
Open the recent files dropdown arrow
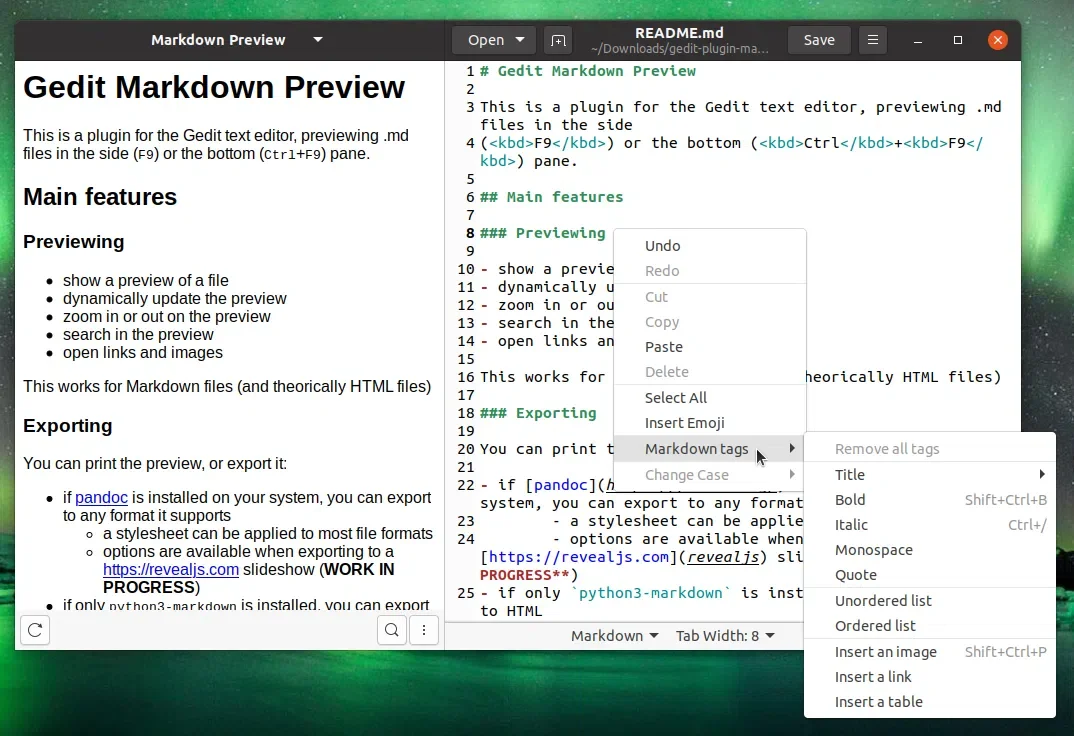point(520,40)
